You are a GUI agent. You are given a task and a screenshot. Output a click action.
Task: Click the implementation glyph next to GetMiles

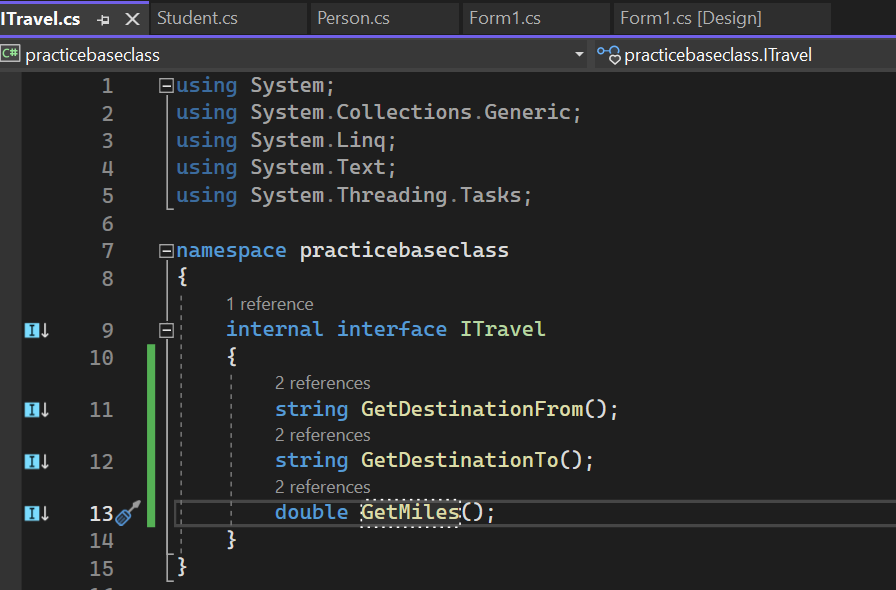point(36,513)
